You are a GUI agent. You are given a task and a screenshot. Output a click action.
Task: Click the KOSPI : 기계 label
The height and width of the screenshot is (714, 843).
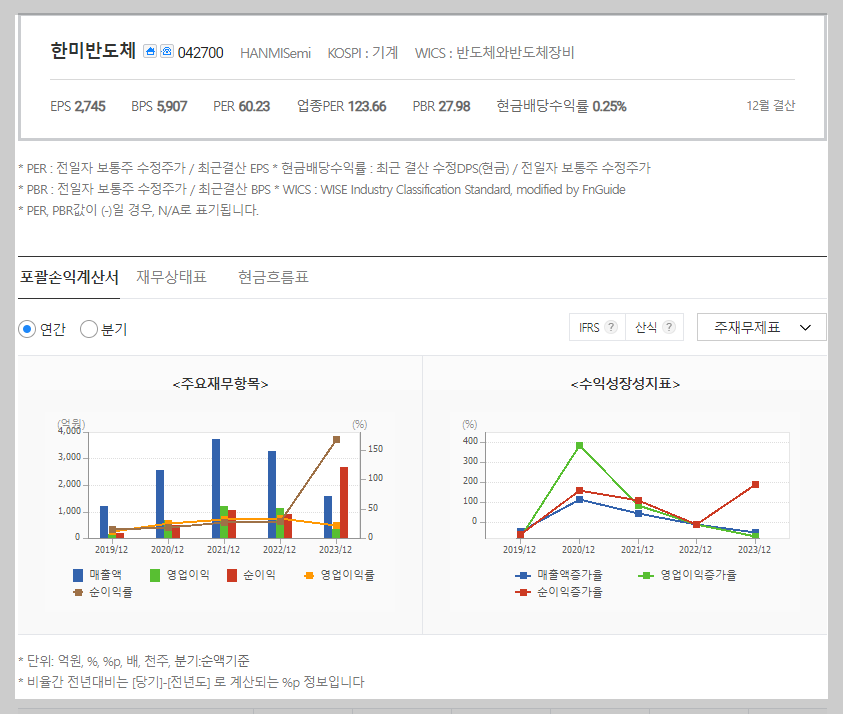[363, 53]
